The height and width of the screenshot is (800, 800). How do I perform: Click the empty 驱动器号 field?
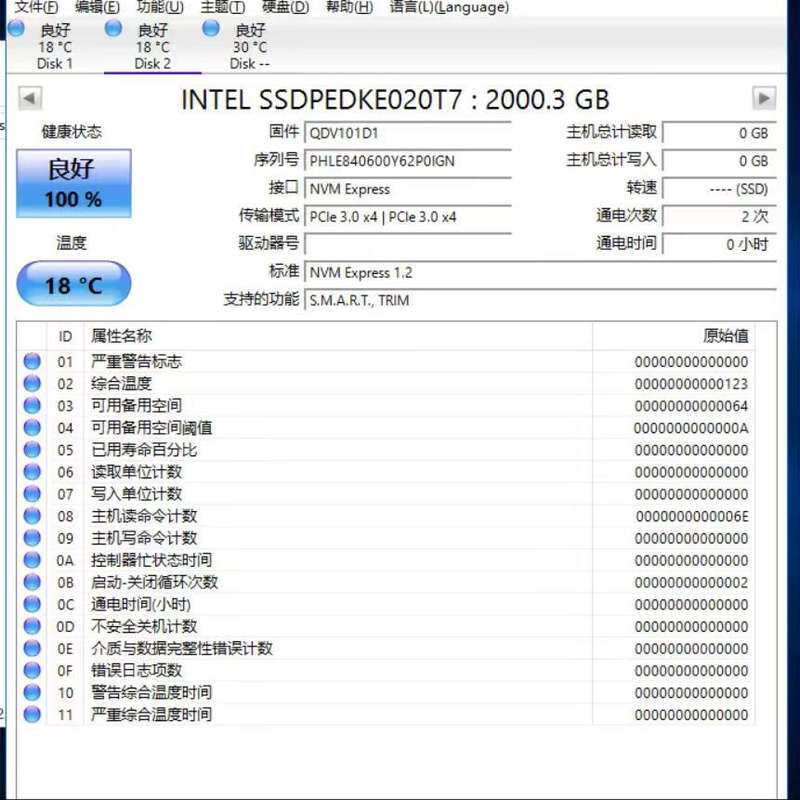(408, 244)
